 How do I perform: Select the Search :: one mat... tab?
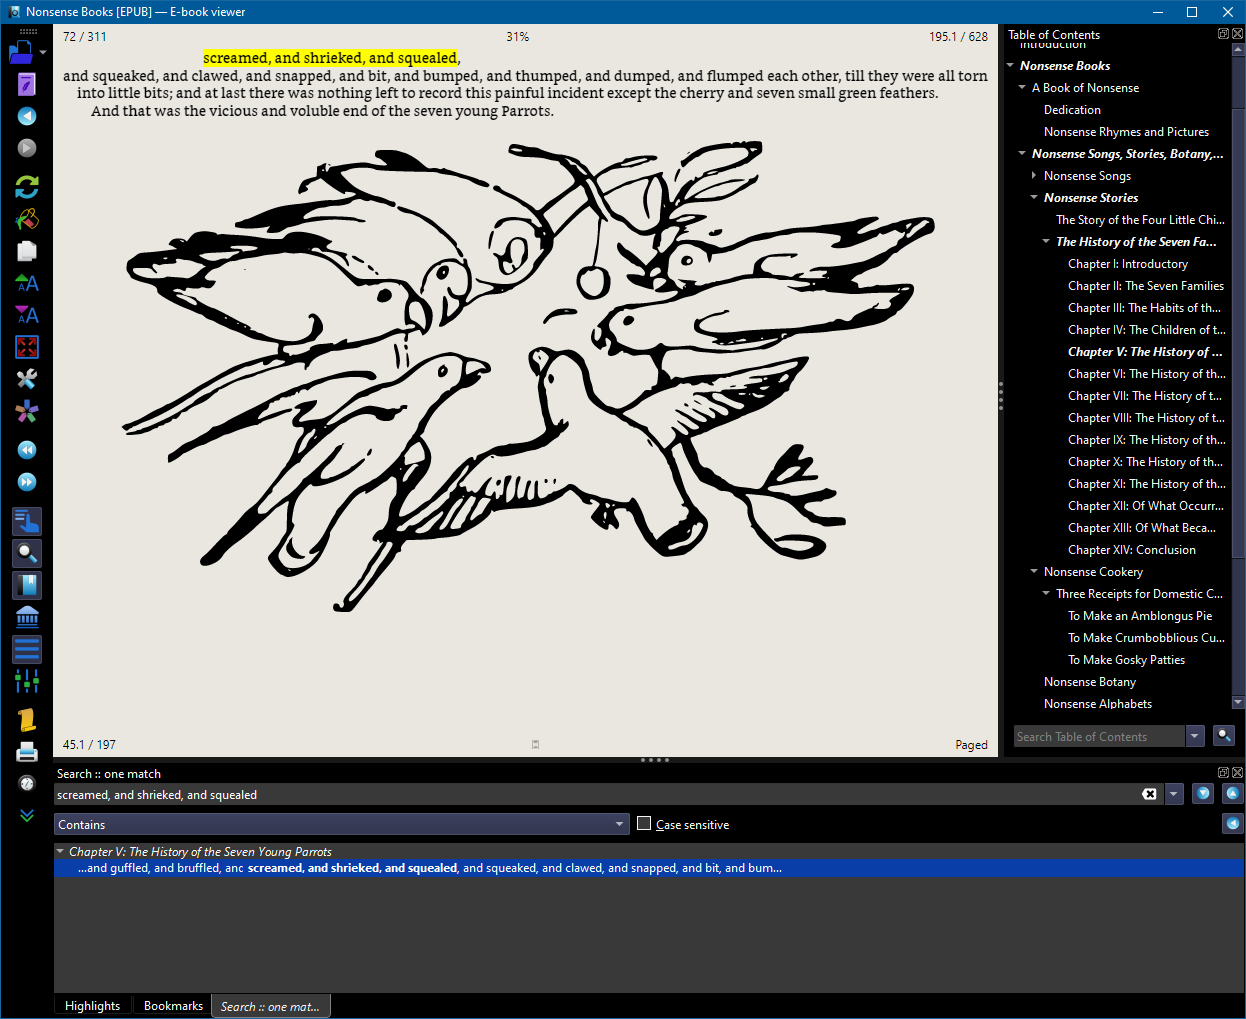click(x=270, y=1006)
